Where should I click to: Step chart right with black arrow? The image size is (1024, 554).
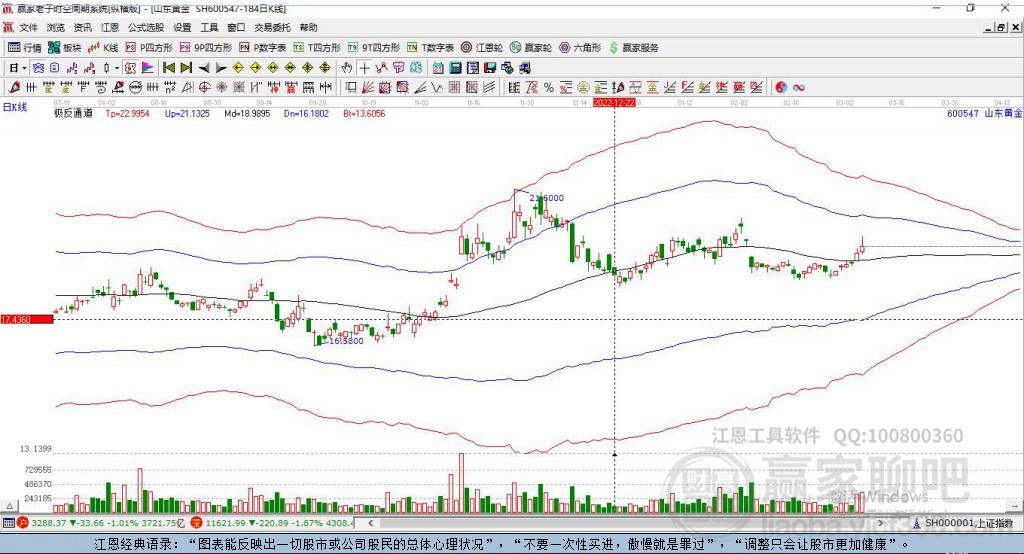point(221,68)
